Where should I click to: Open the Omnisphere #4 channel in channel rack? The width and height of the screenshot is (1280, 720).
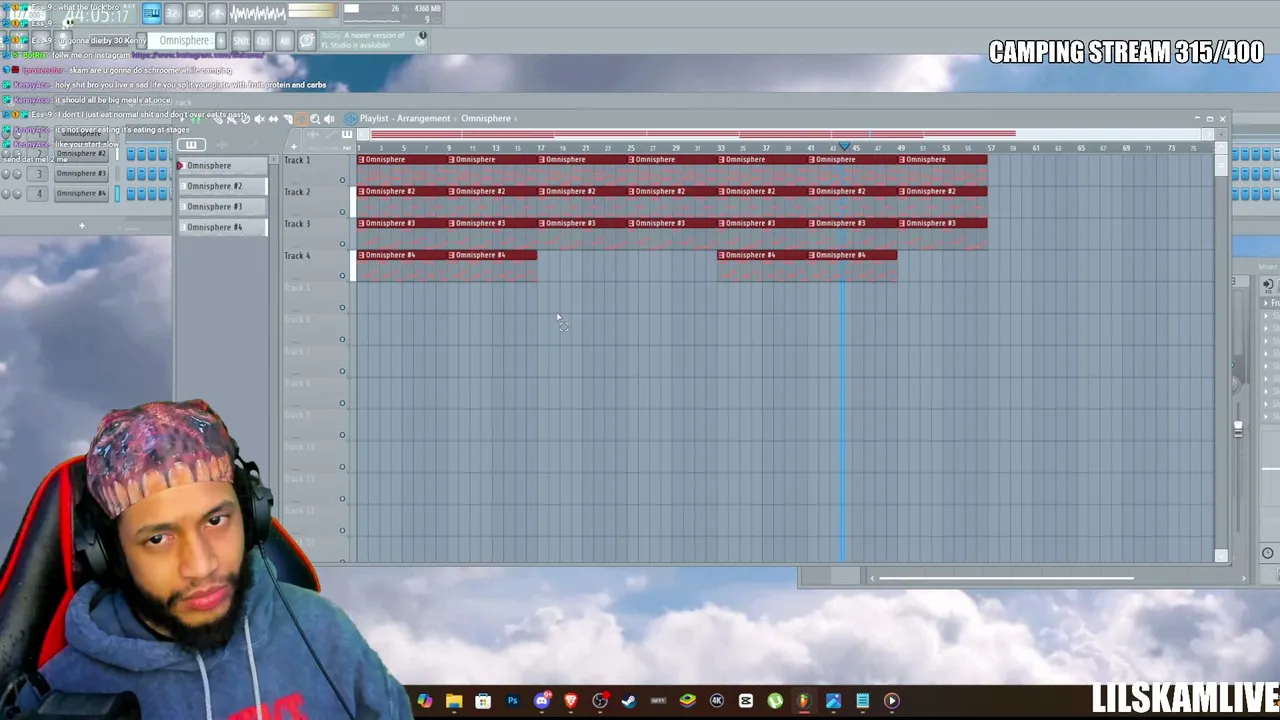pos(82,193)
